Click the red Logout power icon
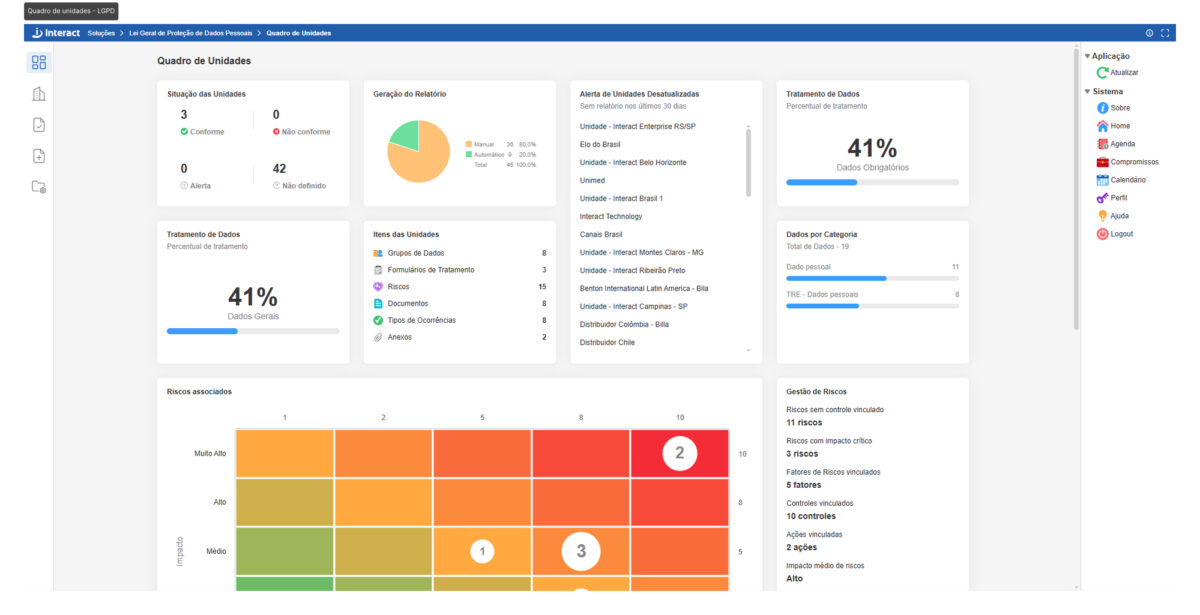1200x615 pixels. pos(1102,234)
